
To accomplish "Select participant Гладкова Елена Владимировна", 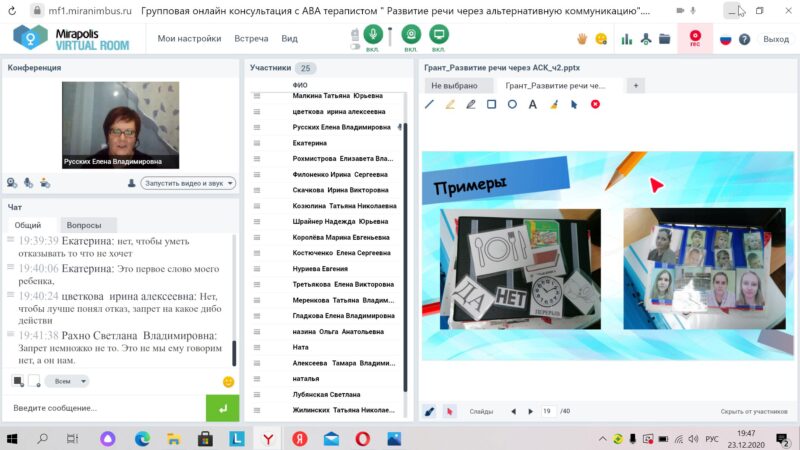I will coord(343,316).
